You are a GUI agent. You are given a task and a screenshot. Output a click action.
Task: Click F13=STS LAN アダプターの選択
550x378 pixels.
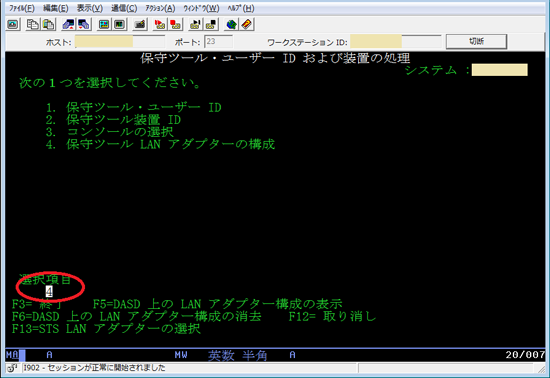106,329
